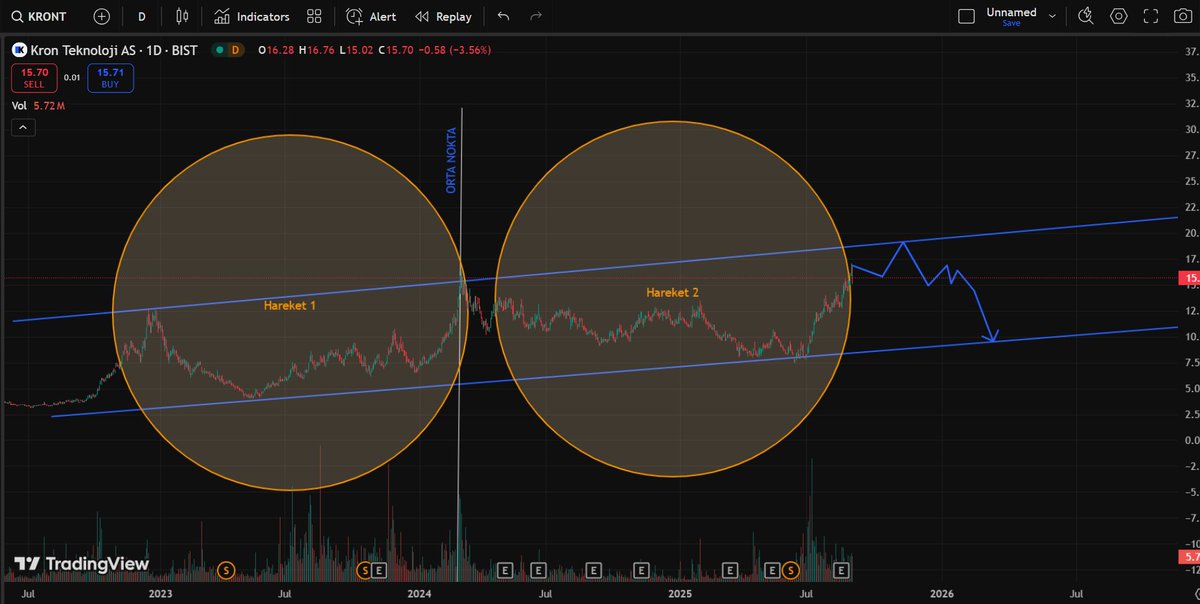The image size is (1200, 604).
Task: Open the D time interval selector
Action: (141, 16)
